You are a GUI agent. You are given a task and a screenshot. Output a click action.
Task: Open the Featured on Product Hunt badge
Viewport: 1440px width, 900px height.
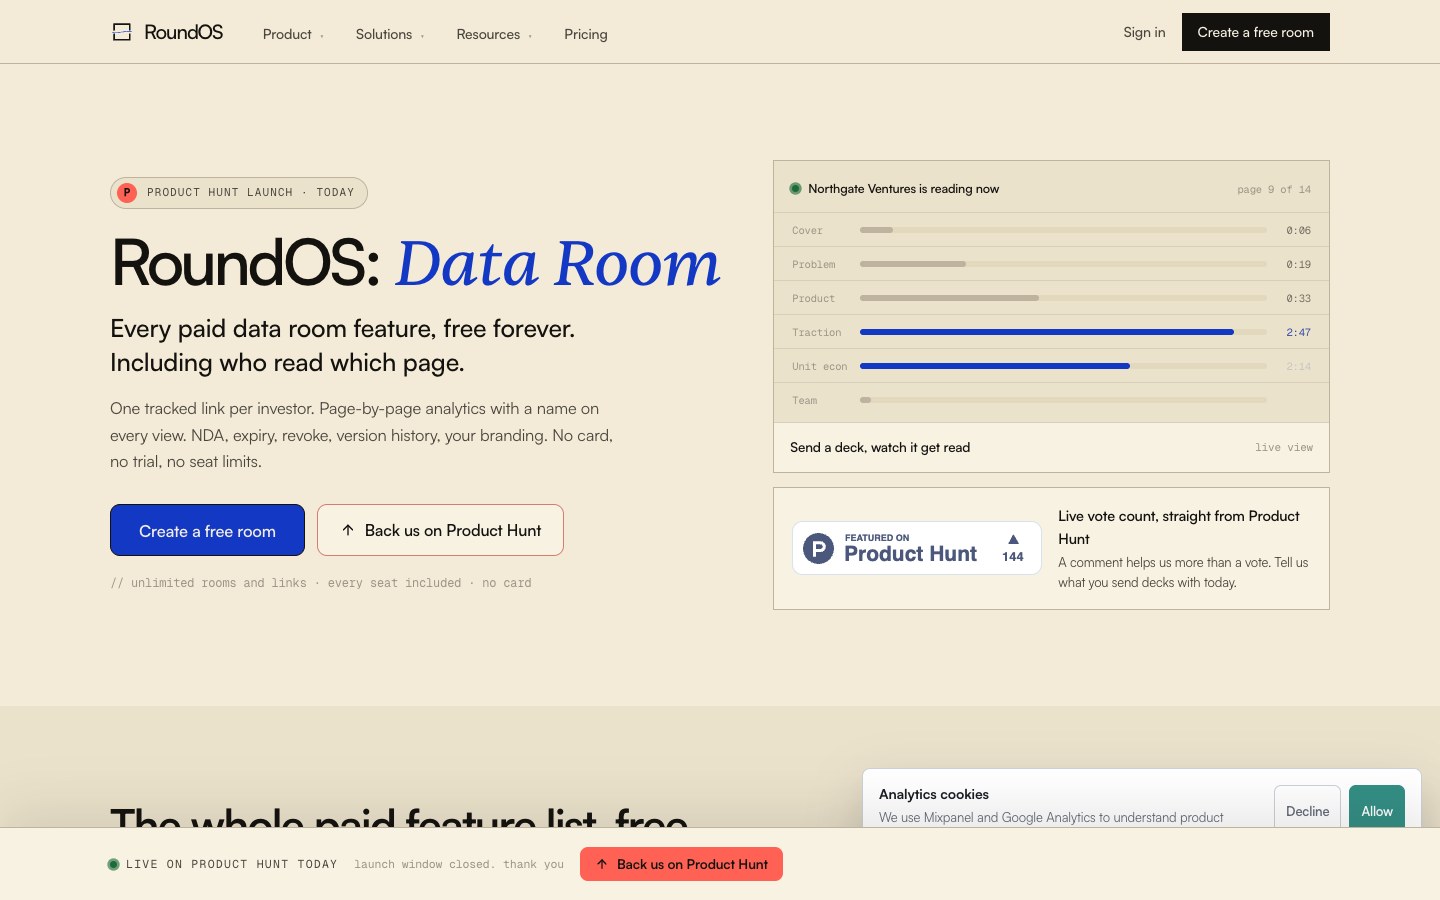coord(917,548)
